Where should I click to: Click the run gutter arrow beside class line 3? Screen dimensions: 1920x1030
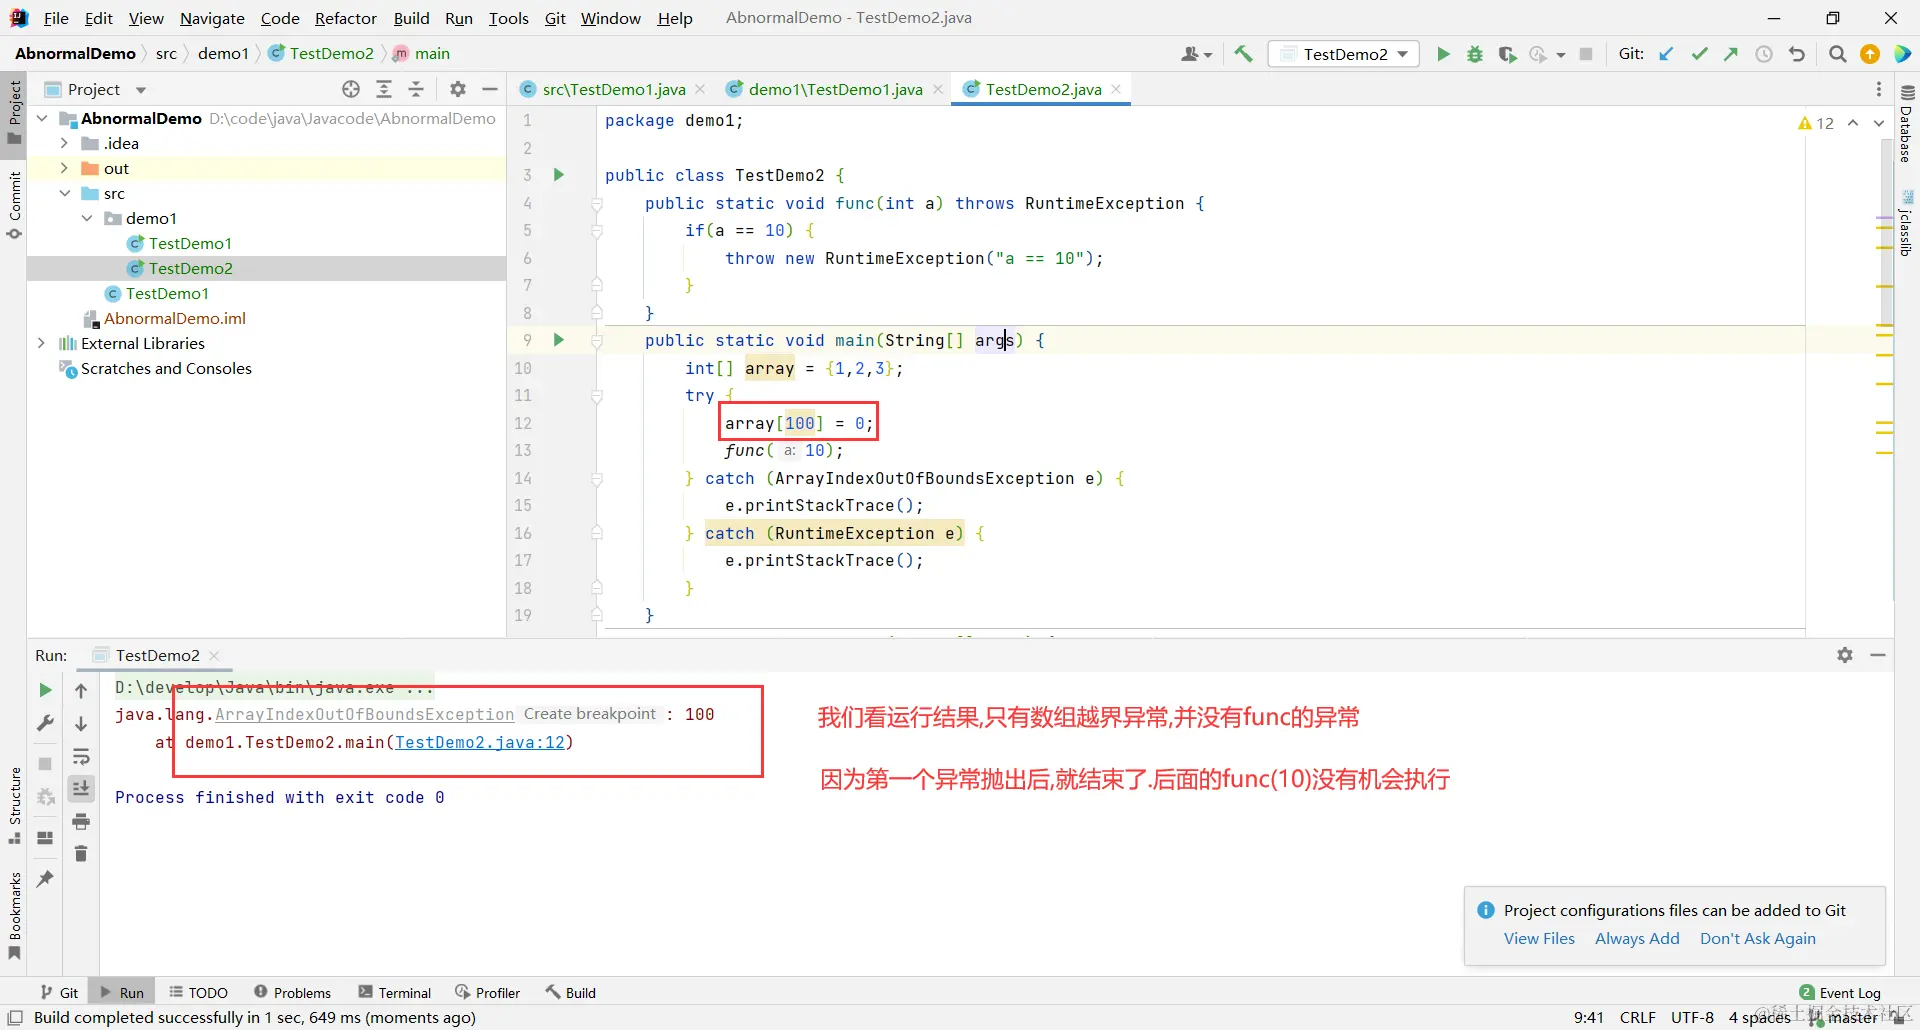tap(559, 175)
